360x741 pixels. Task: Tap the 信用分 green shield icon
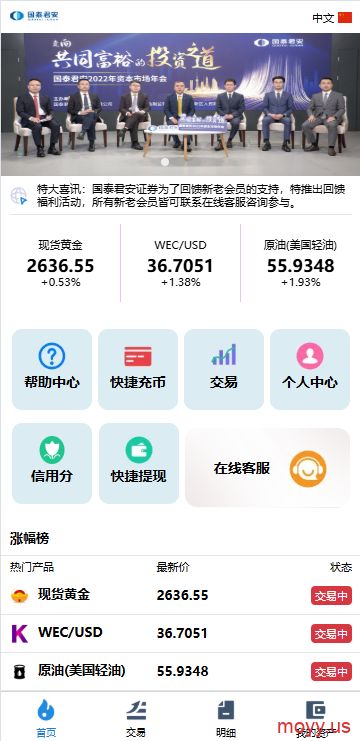(x=51, y=450)
